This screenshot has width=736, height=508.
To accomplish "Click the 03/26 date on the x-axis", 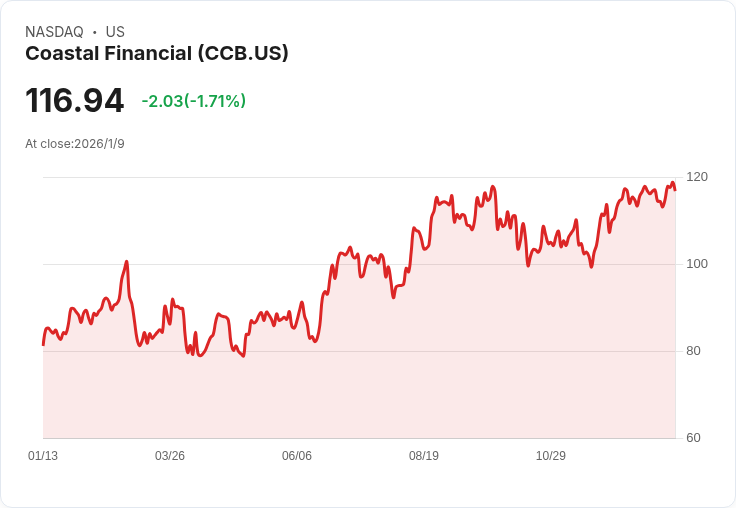I will 170,456.
